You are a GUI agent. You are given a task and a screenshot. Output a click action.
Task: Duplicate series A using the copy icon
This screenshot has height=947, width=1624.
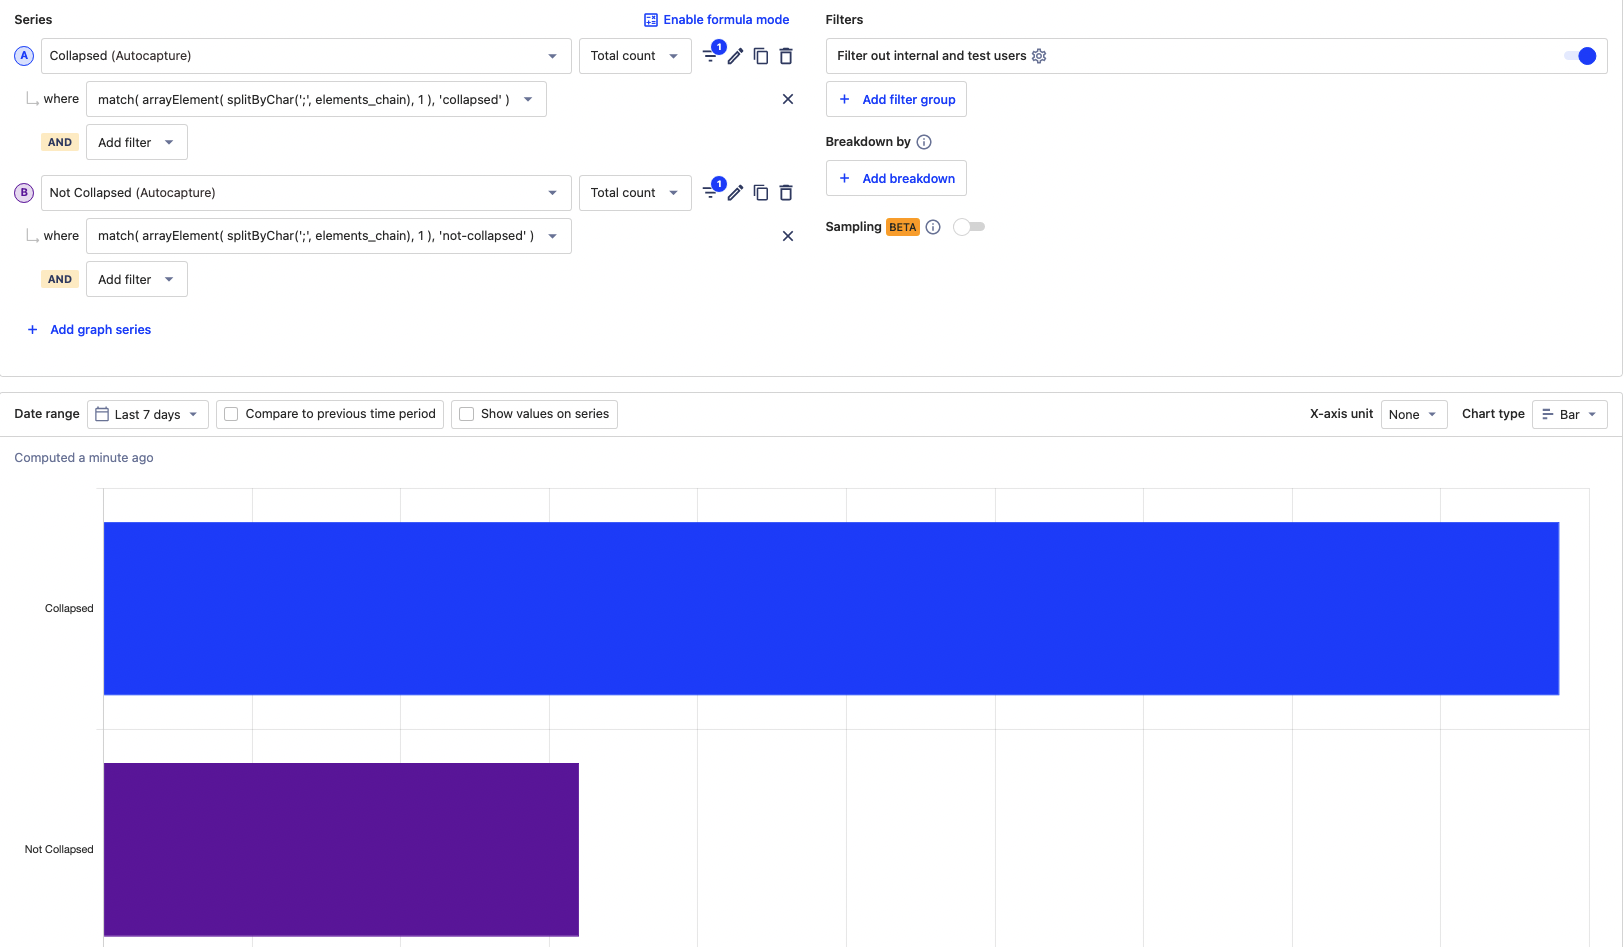761,56
